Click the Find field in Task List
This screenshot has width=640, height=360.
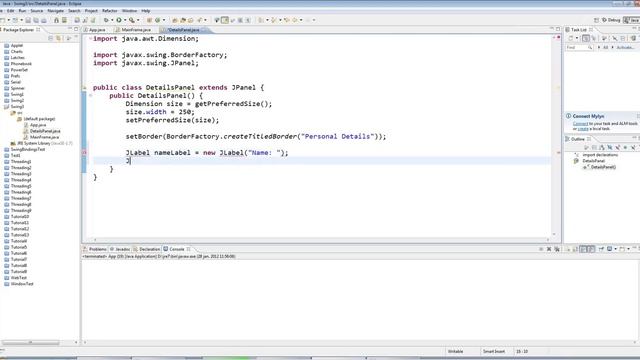579,47
